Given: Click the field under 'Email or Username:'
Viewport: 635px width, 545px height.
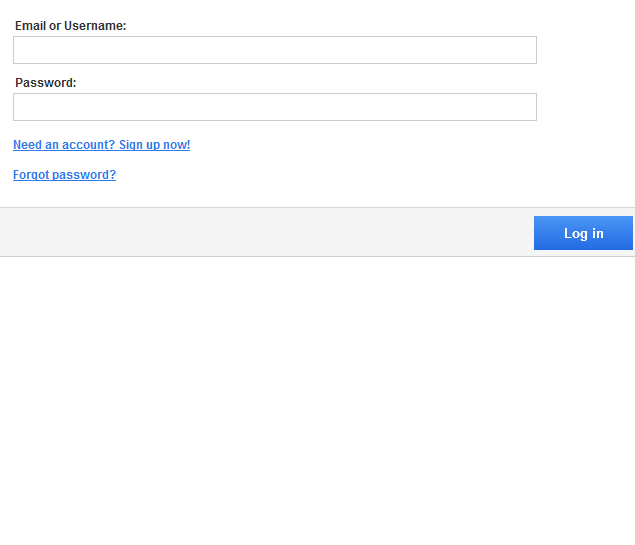Looking at the screenshot, I should (x=274, y=50).
